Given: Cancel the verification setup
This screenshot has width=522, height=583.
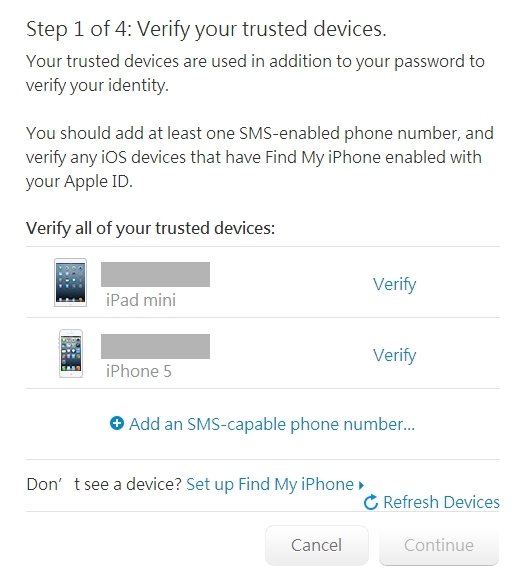Looking at the screenshot, I should (x=316, y=545).
